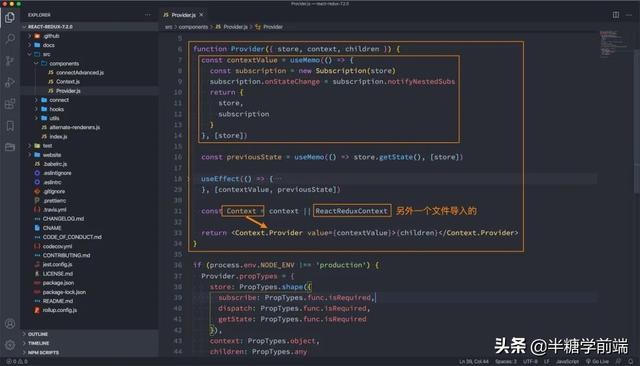This screenshot has width=640, height=366.
Task: Open CHANGELOG.md in explorer
Action: pos(90,219)
